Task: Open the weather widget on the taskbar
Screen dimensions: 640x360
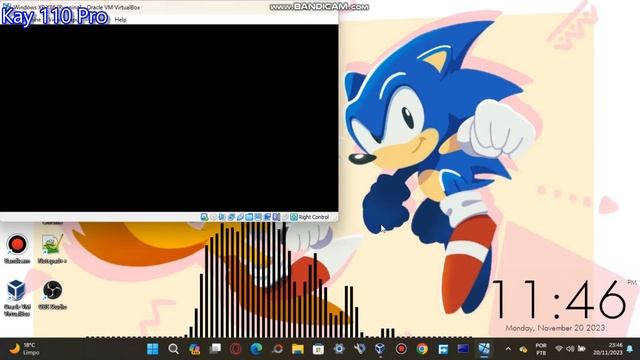Action: click(24, 349)
